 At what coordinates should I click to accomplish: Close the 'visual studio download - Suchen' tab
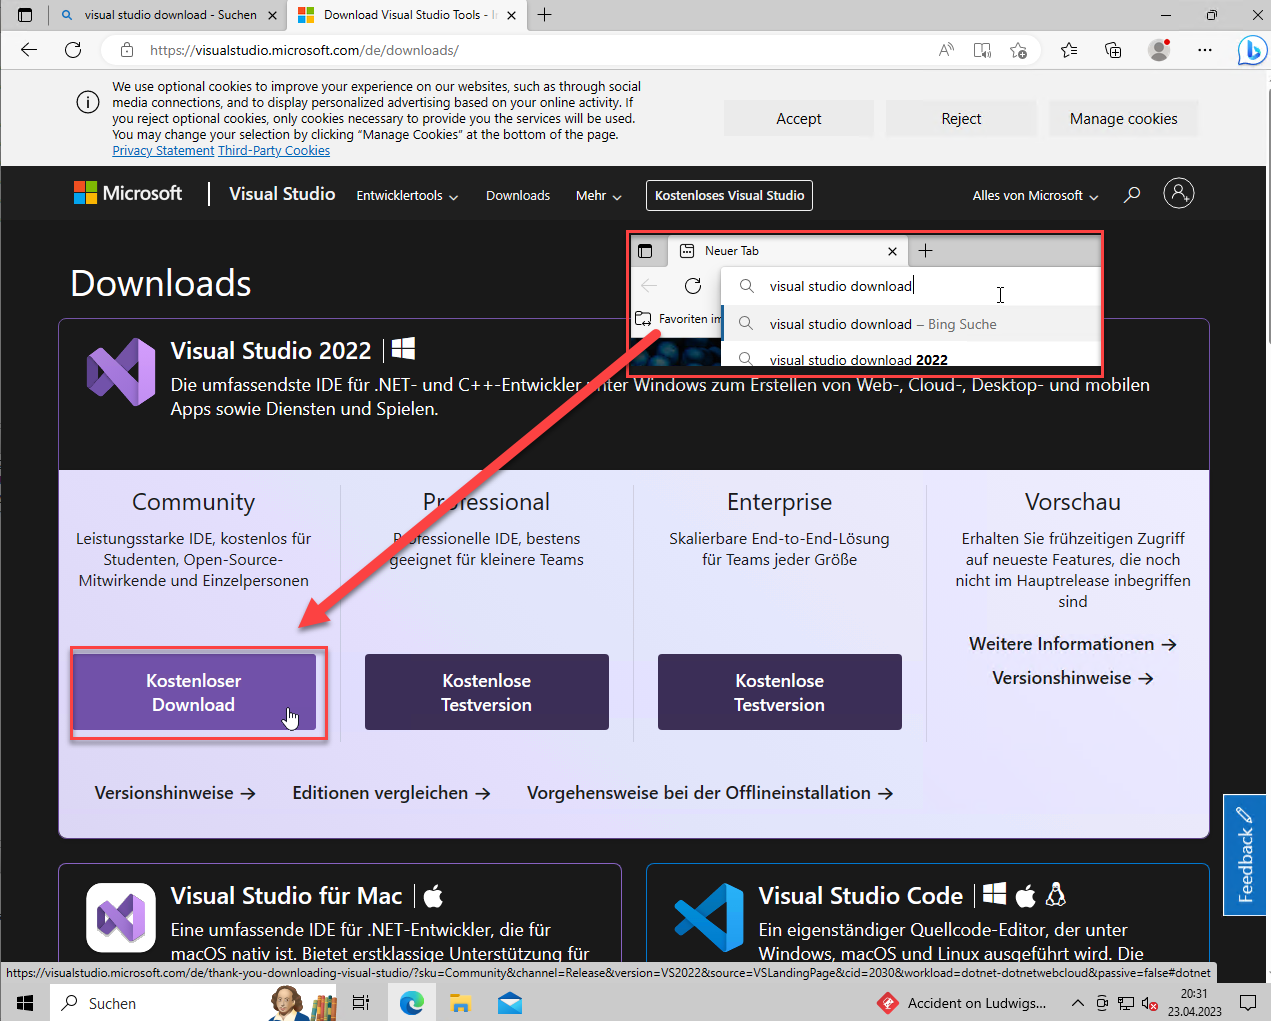click(x=272, y=15)
